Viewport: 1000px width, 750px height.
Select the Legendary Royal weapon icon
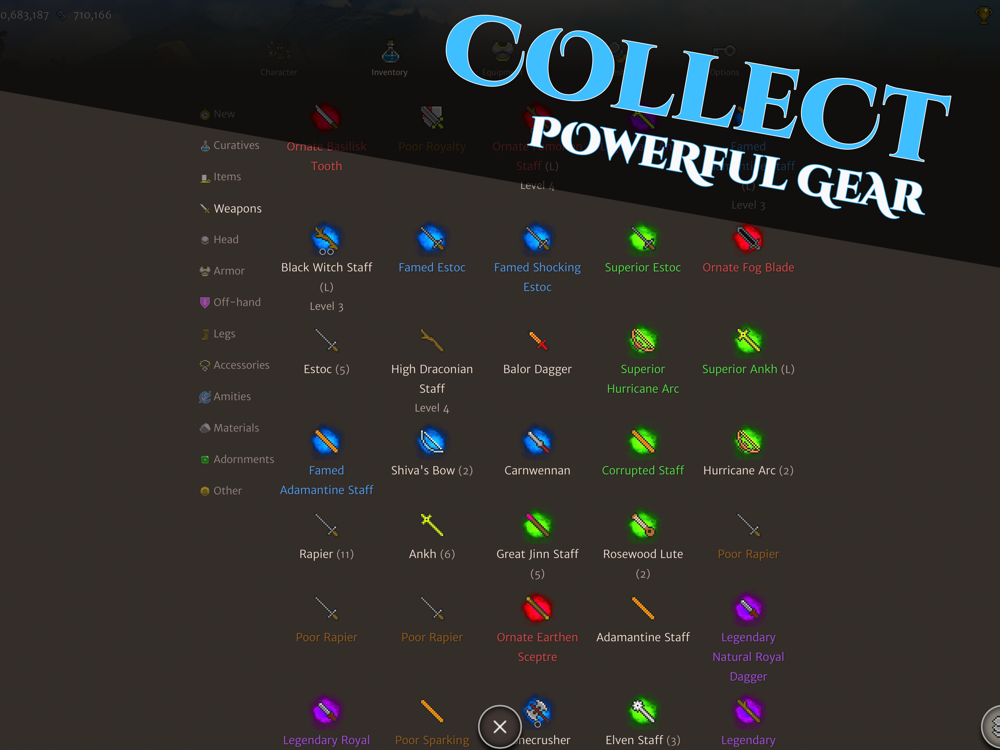point(326,711)
